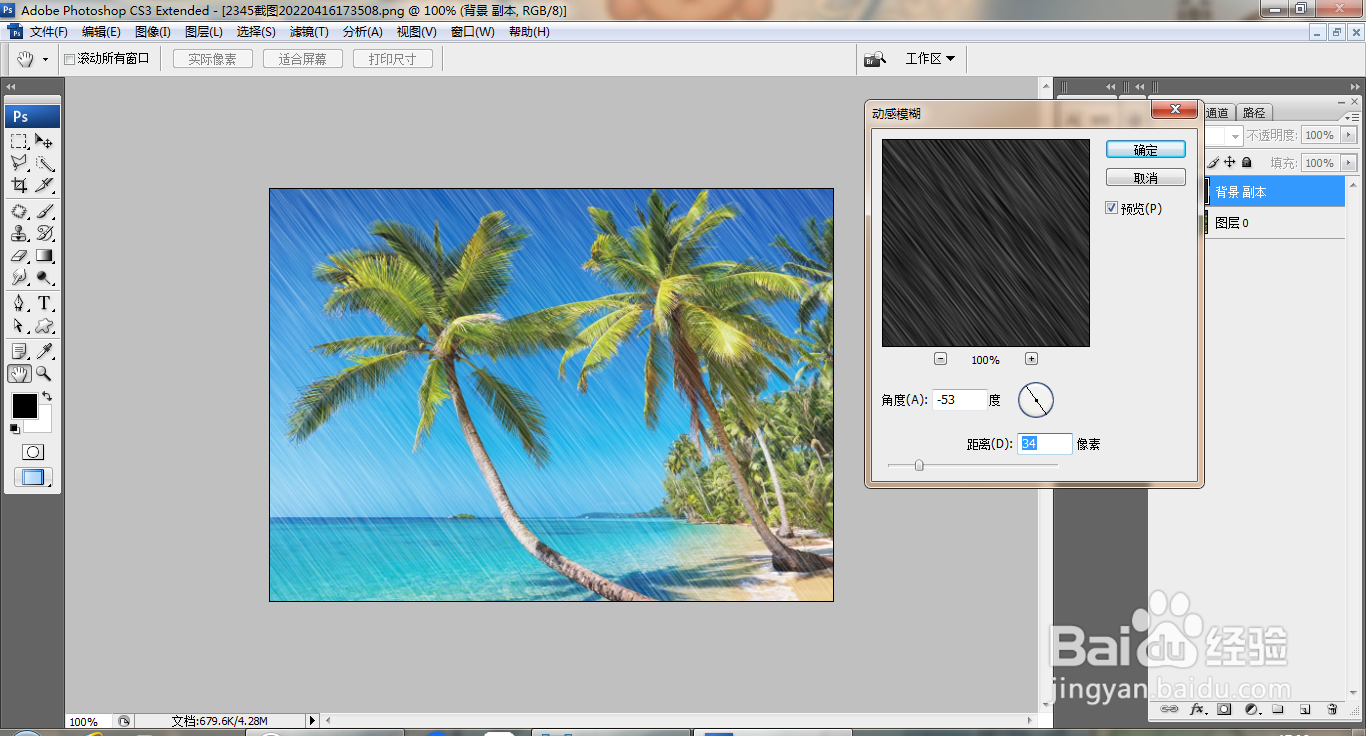Create new fill or adjustment layer

(x=1251, y=709)
